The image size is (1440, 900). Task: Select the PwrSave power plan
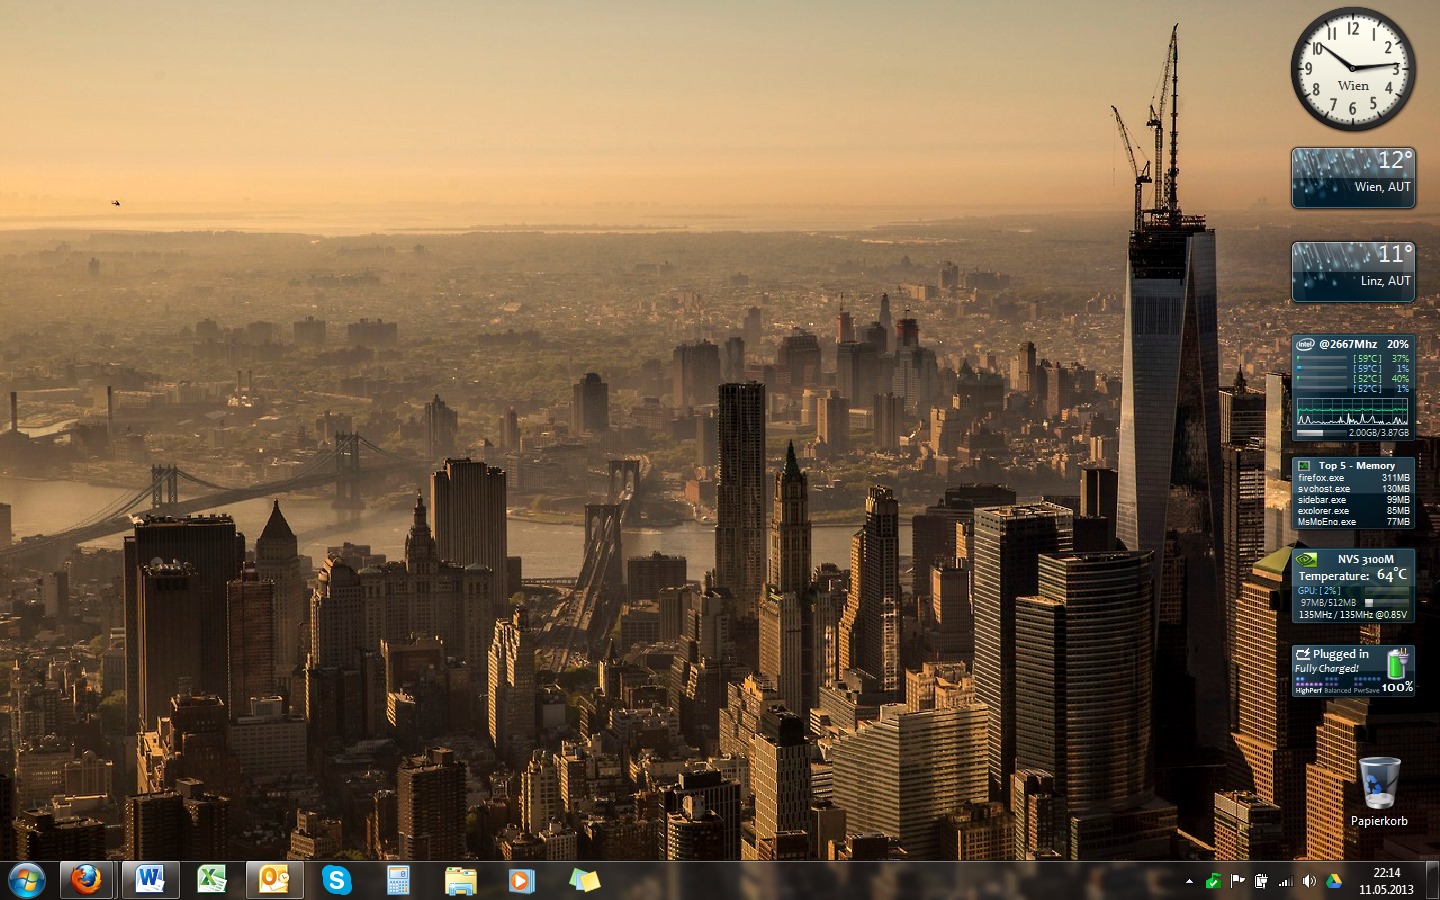pos(1366,690)
